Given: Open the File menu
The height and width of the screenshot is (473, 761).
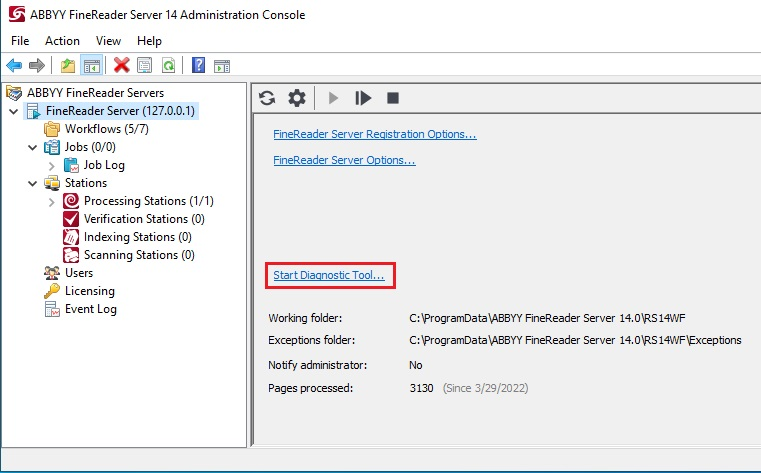Looking at the screenshot, I should 20,41.
